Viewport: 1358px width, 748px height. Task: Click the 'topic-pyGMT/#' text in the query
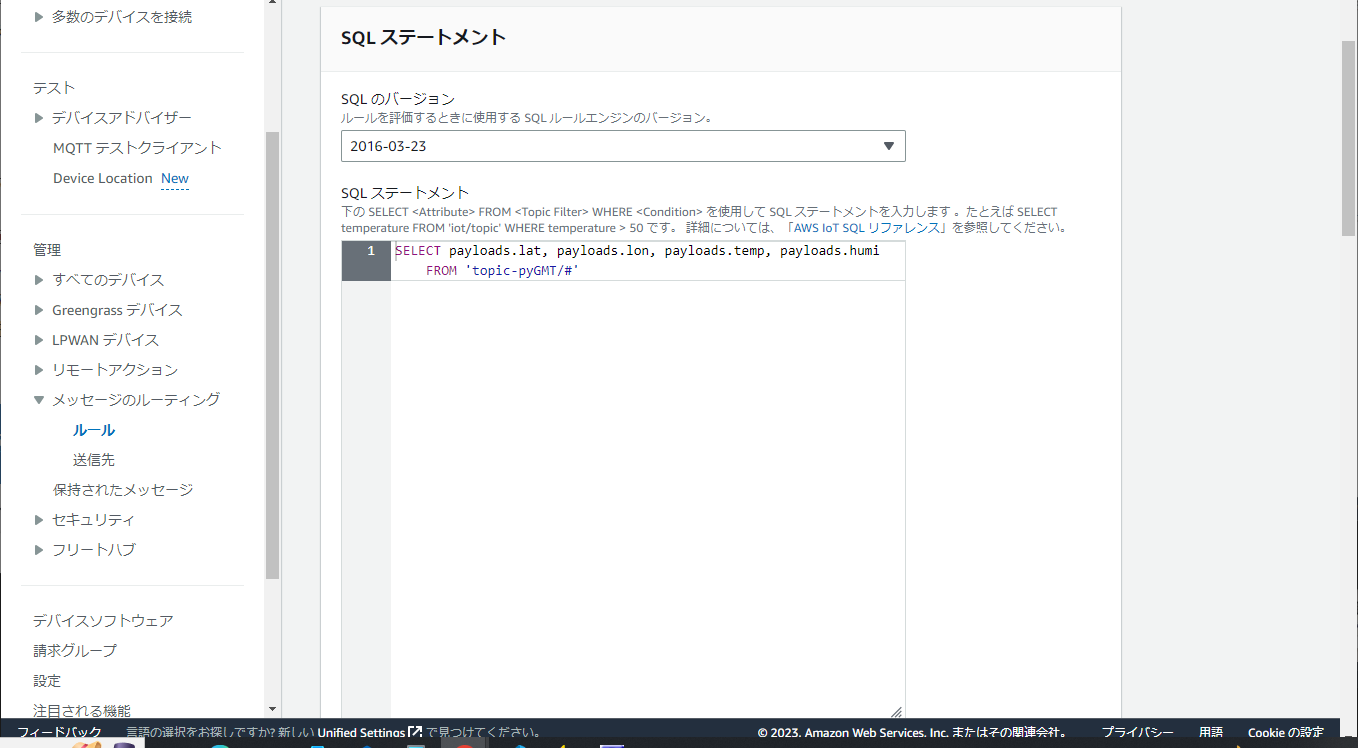(x=522, y=270)
